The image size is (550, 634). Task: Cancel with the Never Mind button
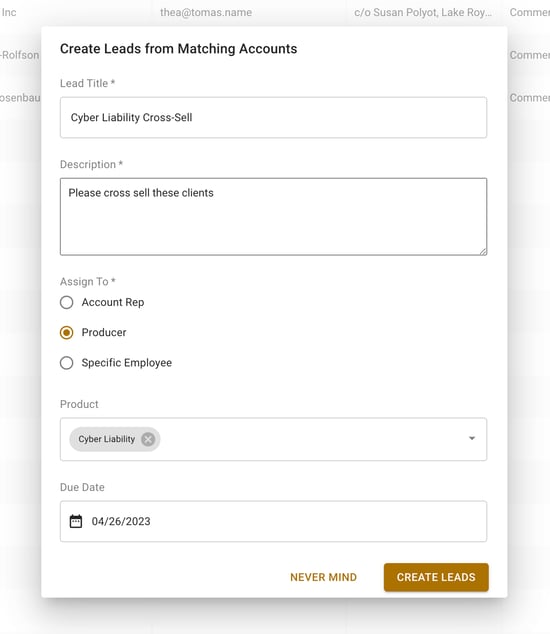point(324,577)
